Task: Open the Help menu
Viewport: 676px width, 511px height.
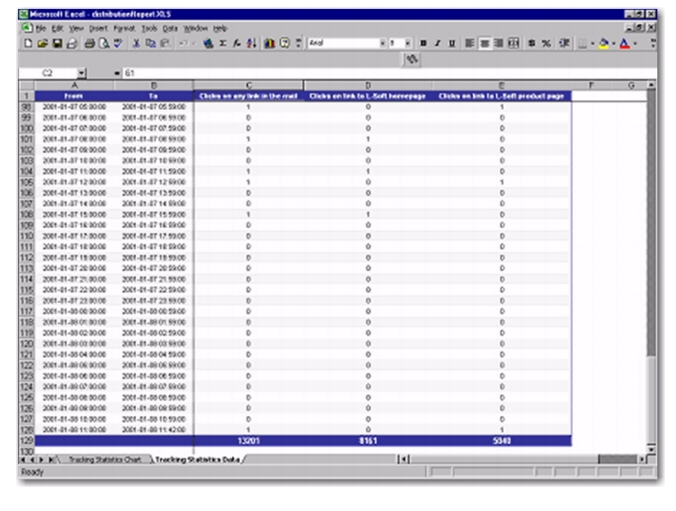Action: (220, 29)
